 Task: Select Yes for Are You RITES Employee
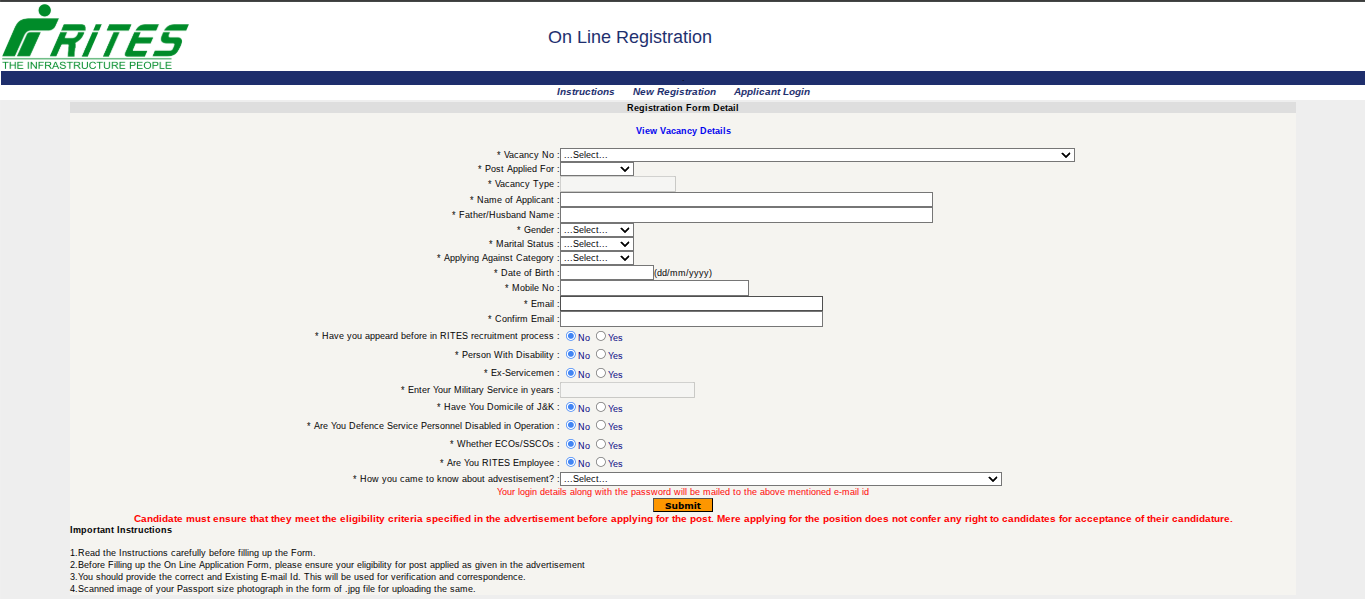pyautogui.click(x=601, y=462)
